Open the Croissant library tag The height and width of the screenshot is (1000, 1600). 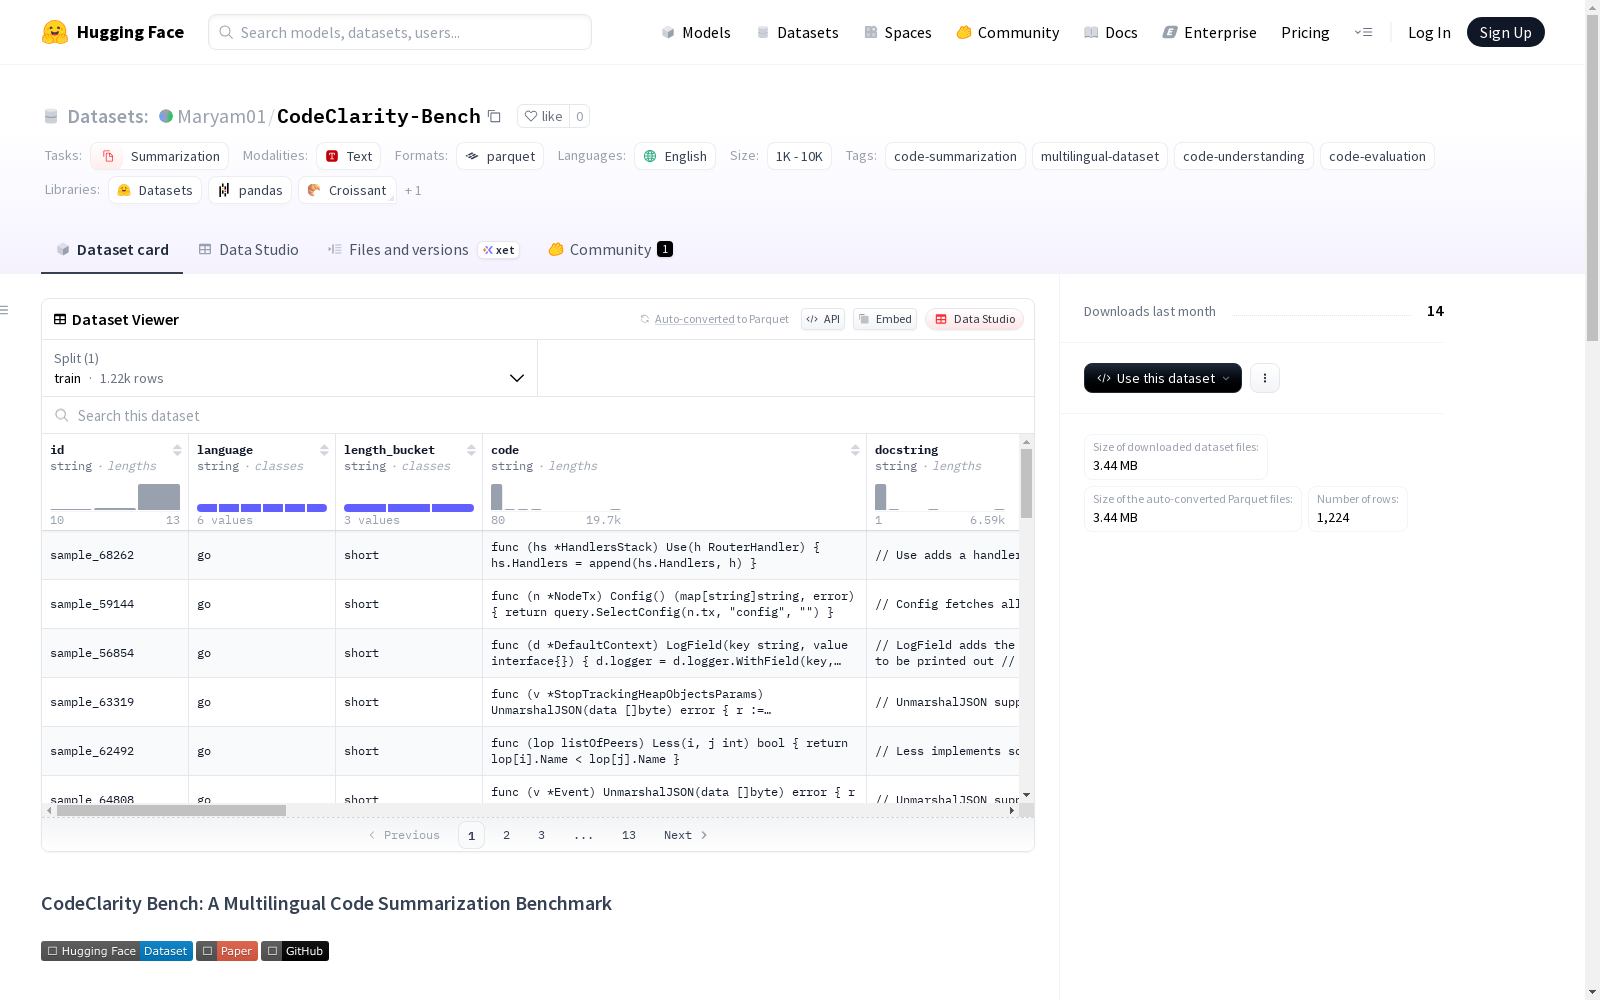[347, 190]
